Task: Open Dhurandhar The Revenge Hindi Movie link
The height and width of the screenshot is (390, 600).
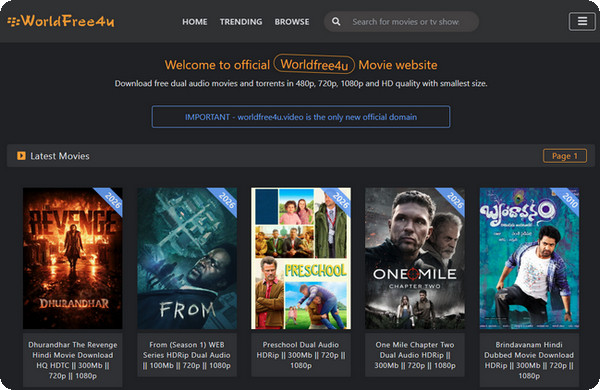Action: coord(73,360)
